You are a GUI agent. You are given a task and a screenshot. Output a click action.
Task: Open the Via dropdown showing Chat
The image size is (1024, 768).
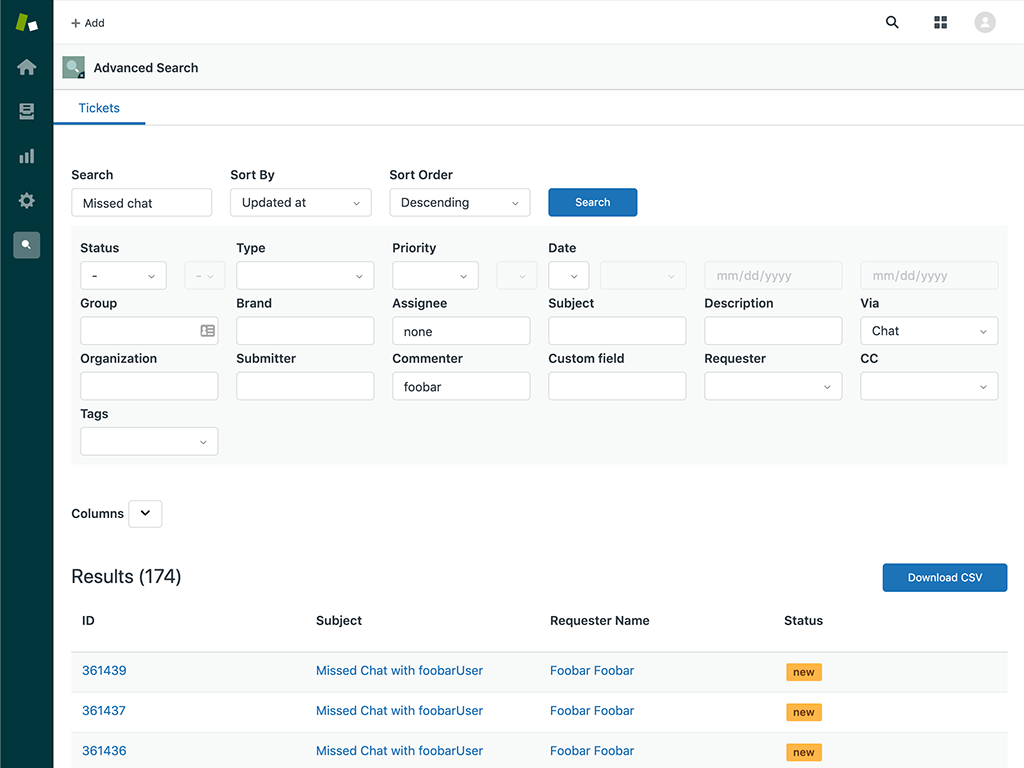coord(928,330)
